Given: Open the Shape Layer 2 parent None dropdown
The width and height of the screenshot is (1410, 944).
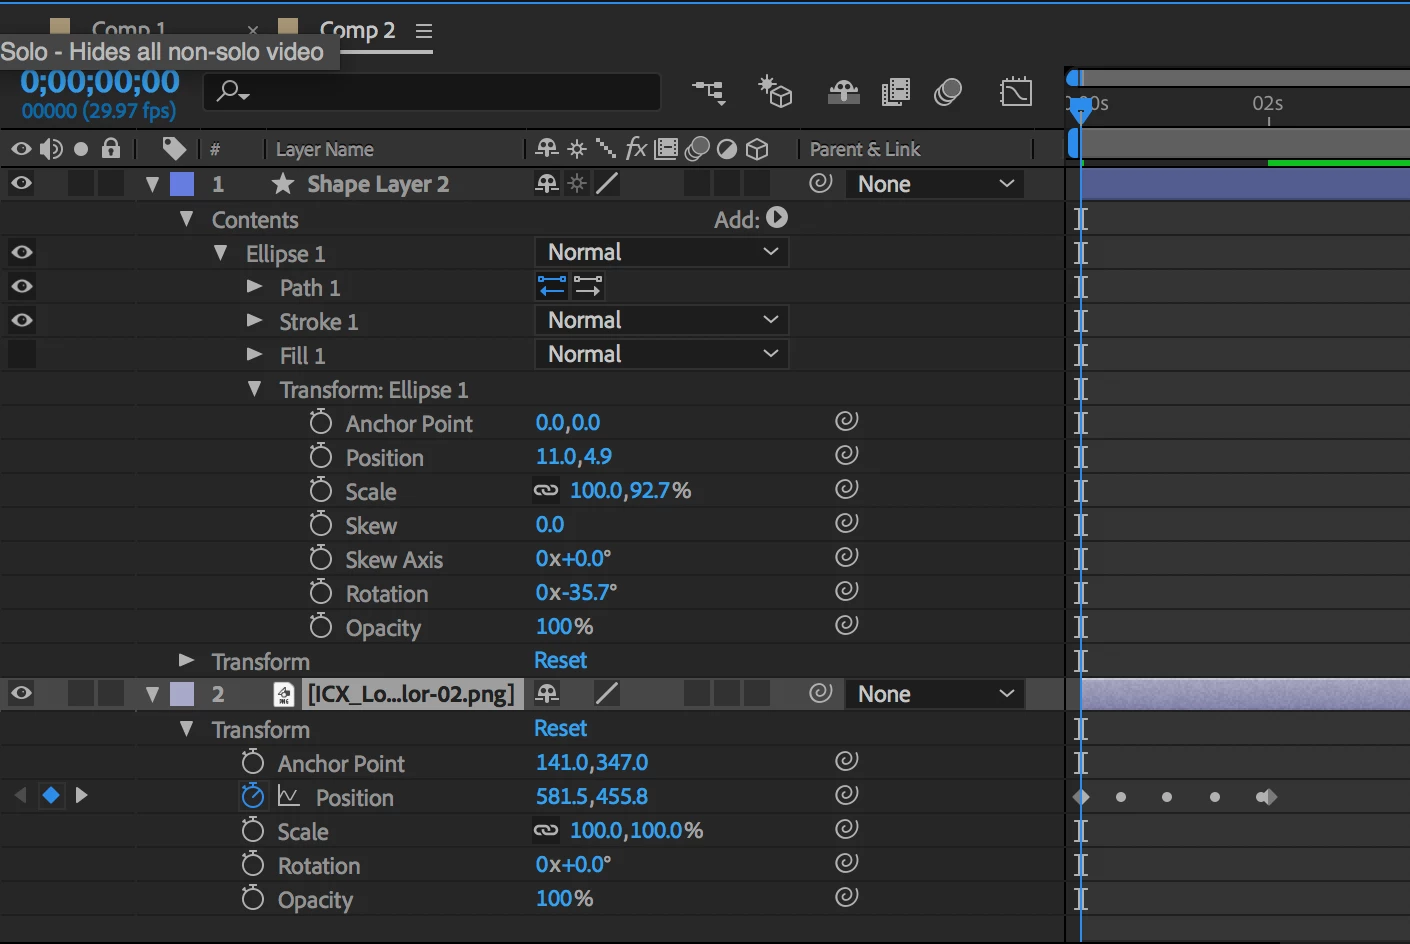Looking at the screenshot, I should pos(935,184).
